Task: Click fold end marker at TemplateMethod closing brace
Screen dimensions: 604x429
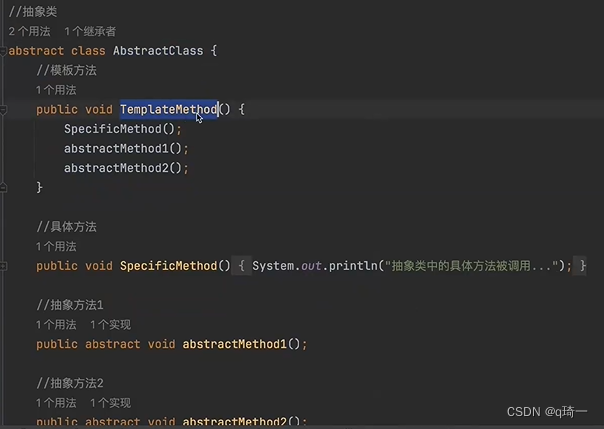Action: (x=3, y=188)
